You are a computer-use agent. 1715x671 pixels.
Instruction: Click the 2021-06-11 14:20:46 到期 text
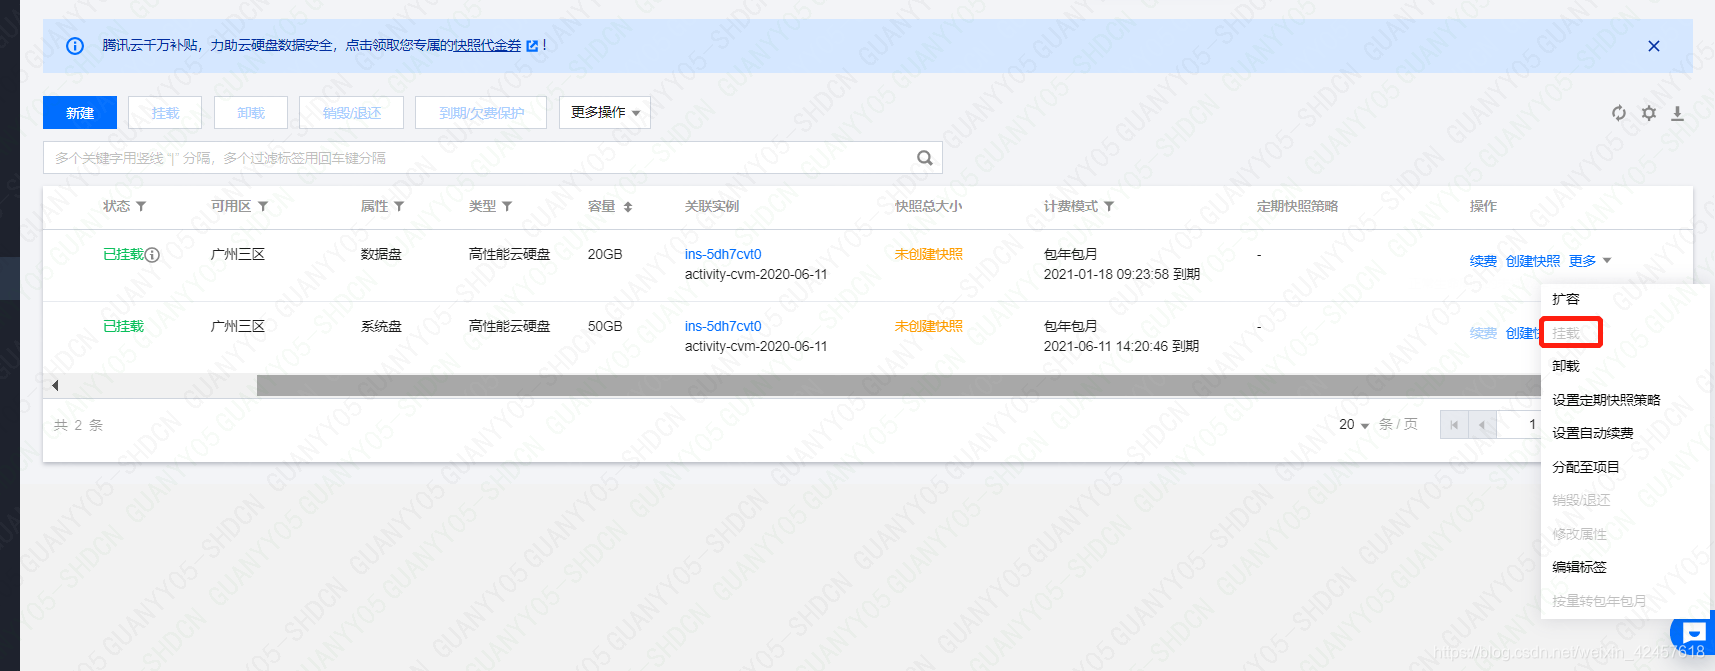coord(1122,347)
